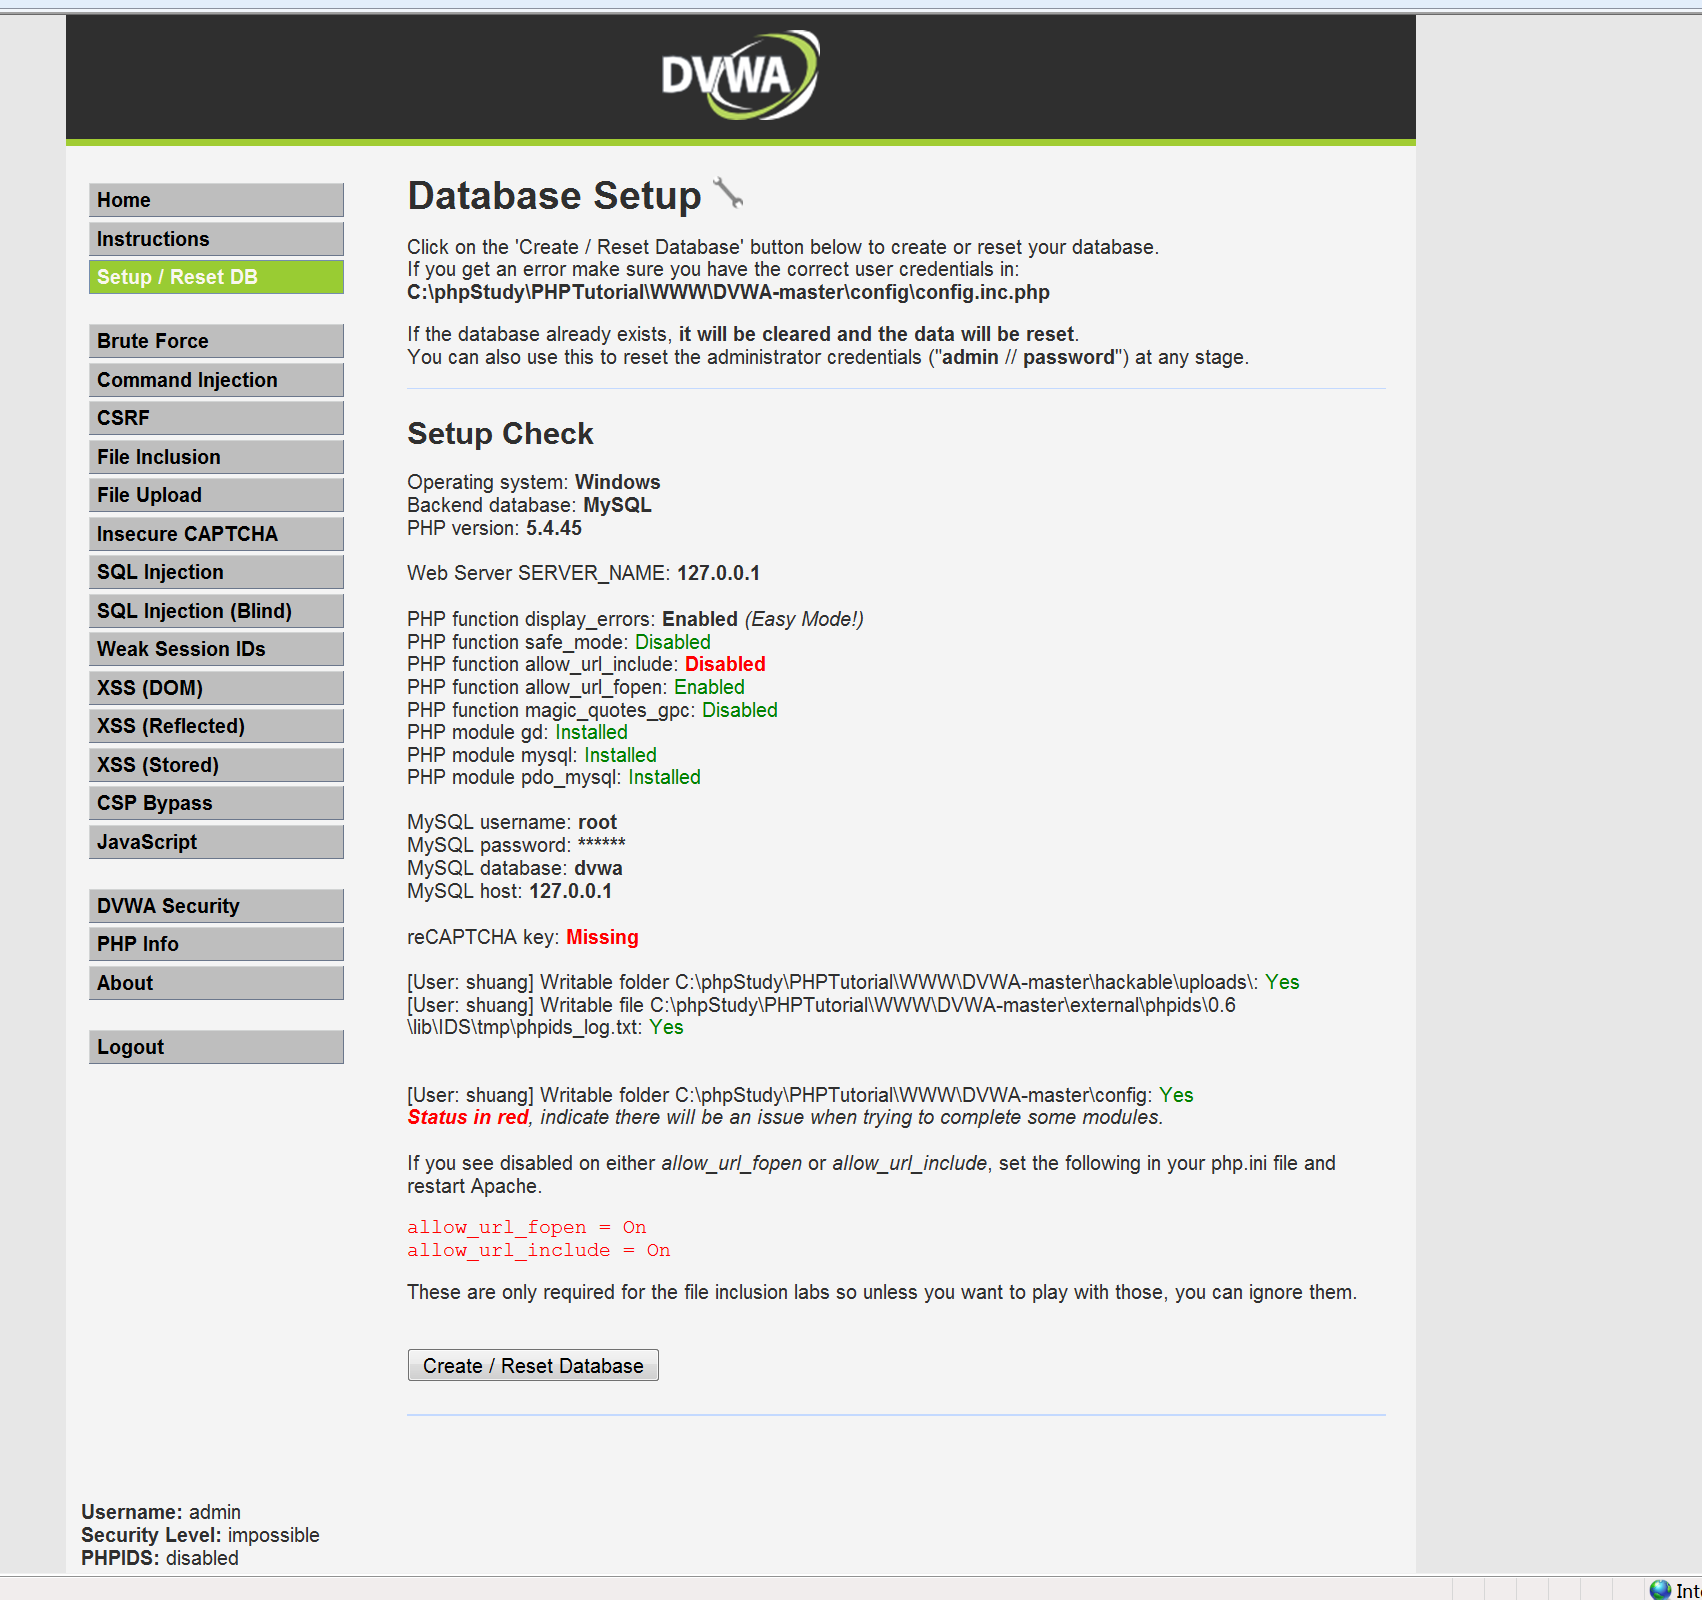The image size is (1702, 1600).
Task: Open the JavaScript module
Action: 216,842
